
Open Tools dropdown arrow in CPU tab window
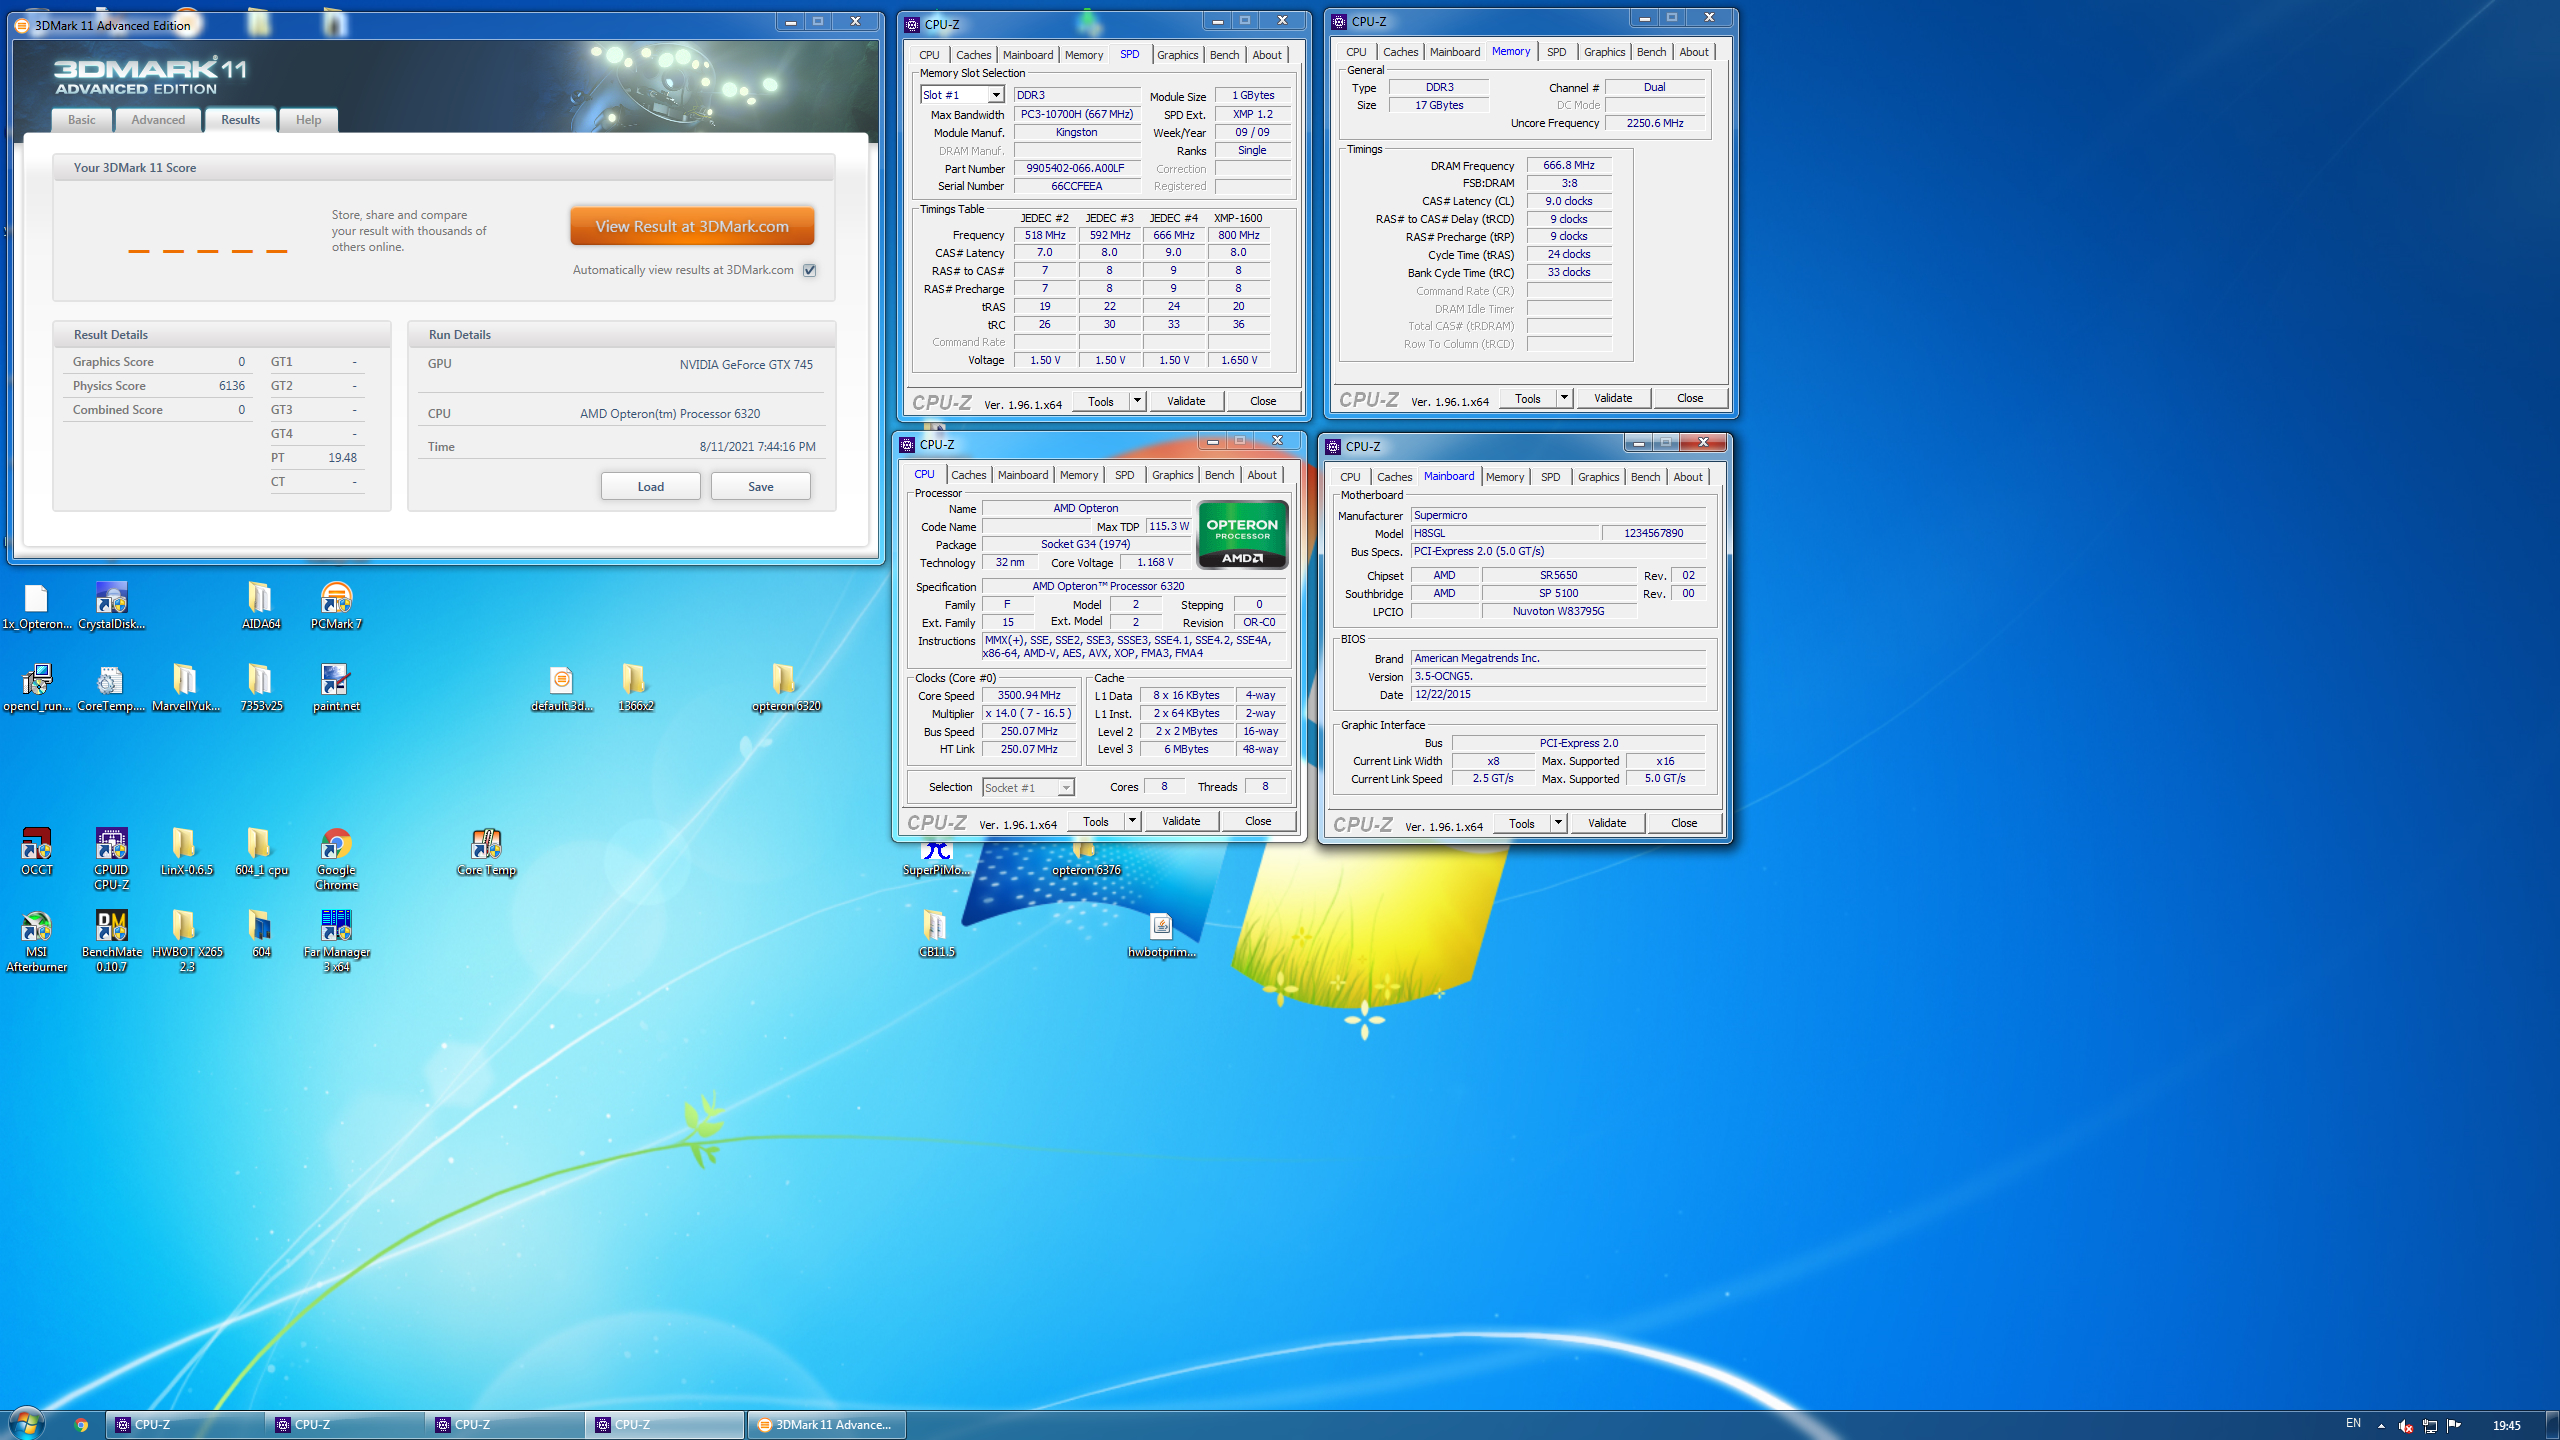pos(1132,821)
